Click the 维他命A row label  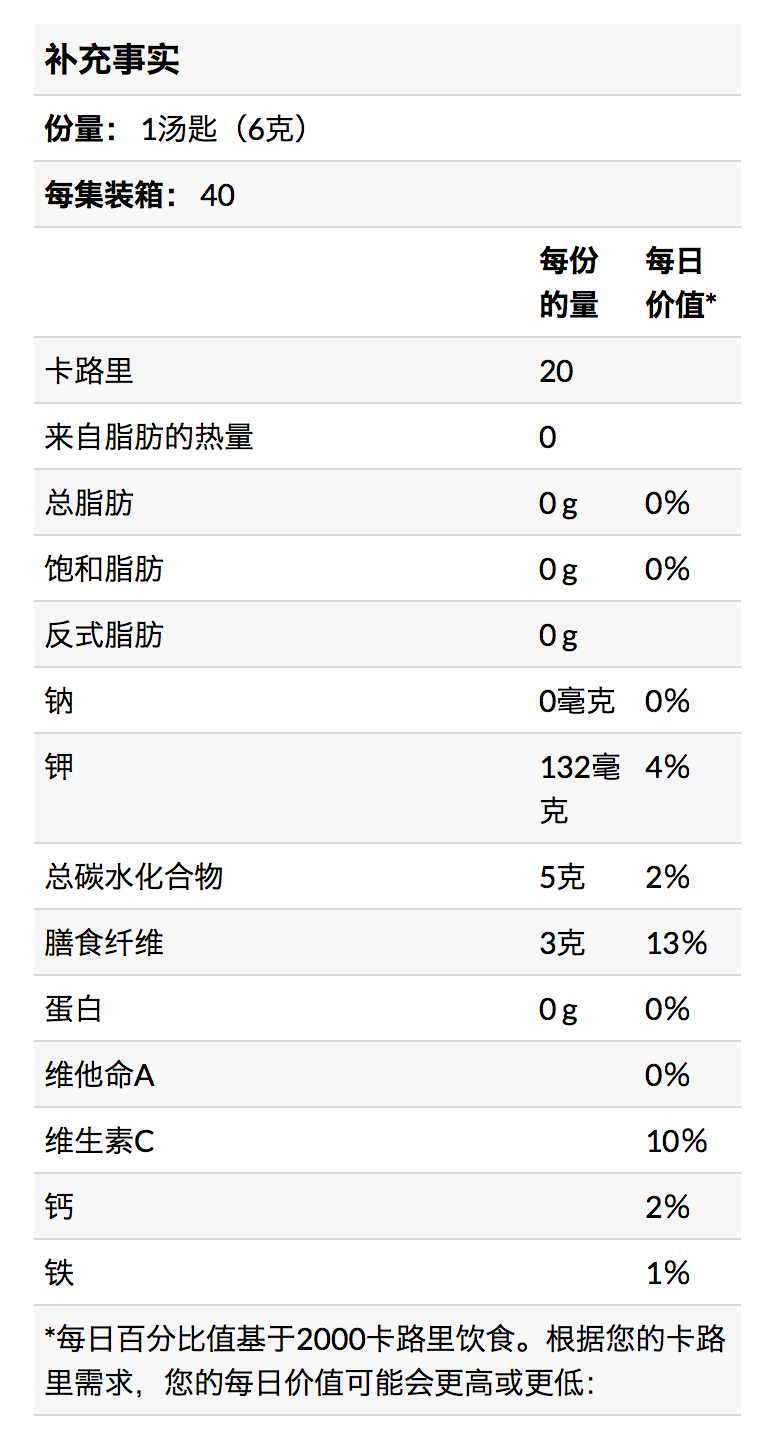click(100, 1075)
